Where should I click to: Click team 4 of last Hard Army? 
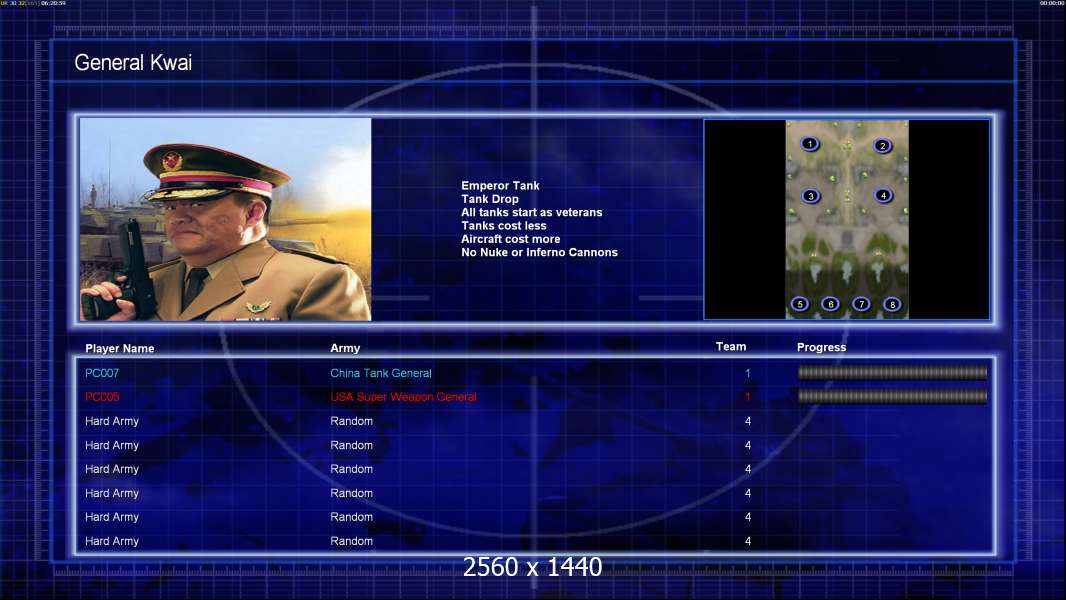748,541
